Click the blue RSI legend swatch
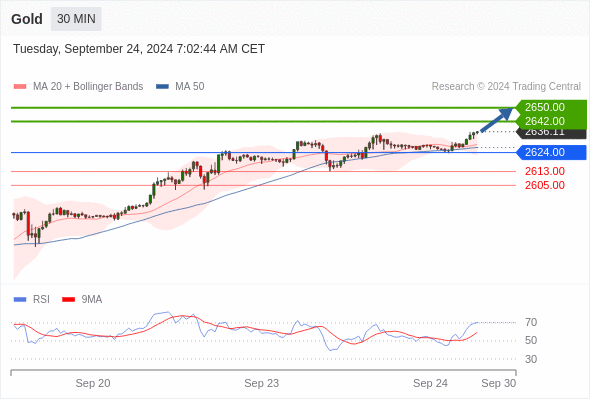This screenshot has width=590, height=400. (x=20, y=300)
